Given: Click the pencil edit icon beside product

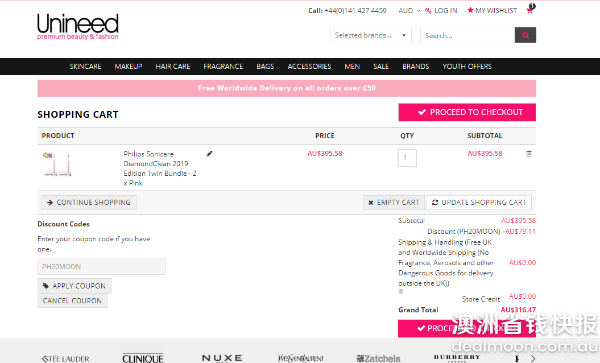Looking at the screenshot, I should pos(209,154).
